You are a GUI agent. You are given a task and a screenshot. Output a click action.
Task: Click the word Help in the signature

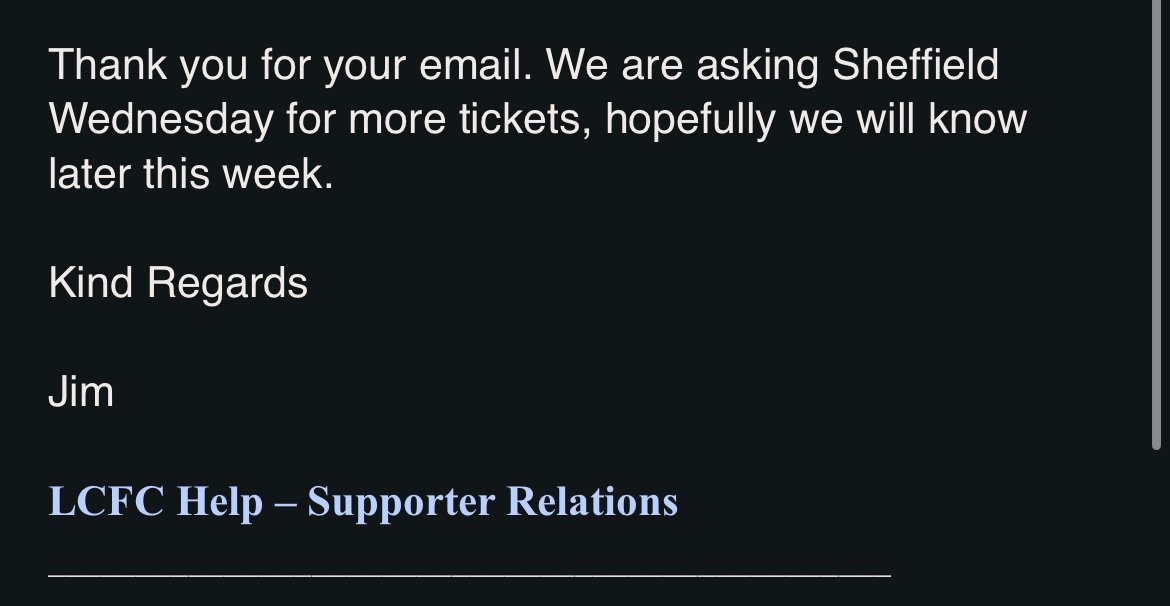tap(220, 502)
